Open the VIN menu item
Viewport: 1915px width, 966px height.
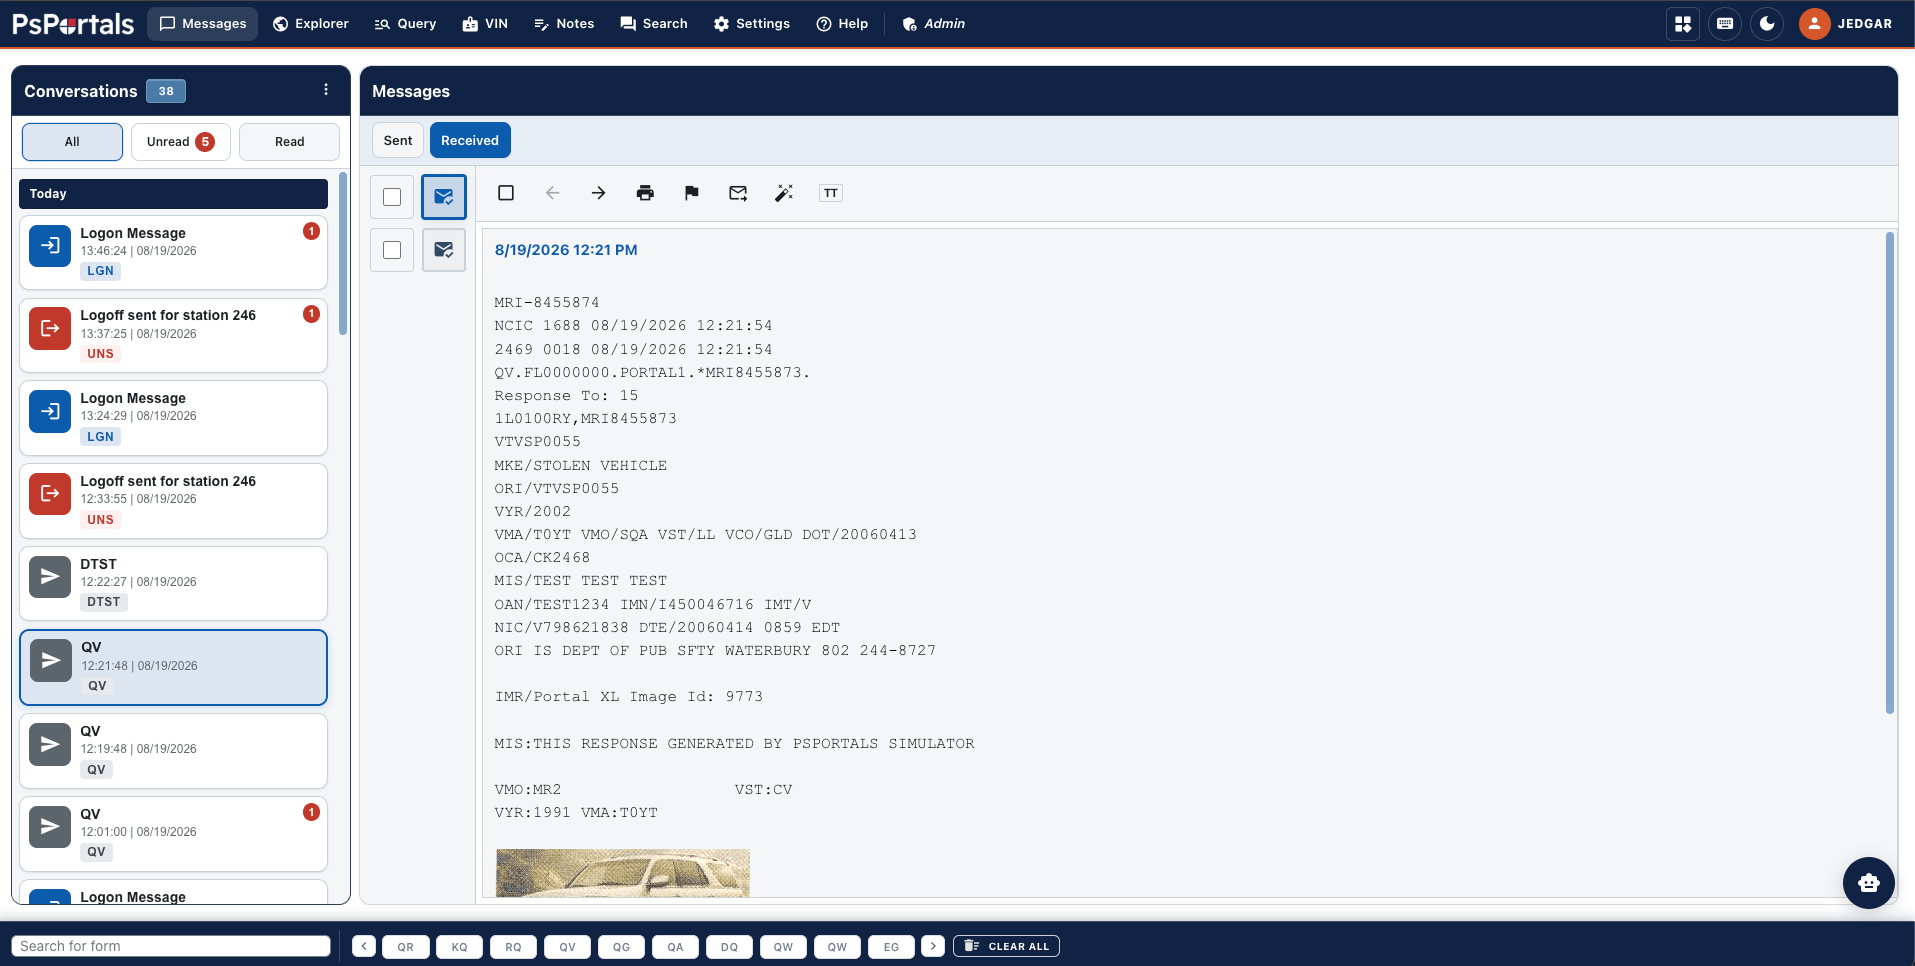pos(485,23)
